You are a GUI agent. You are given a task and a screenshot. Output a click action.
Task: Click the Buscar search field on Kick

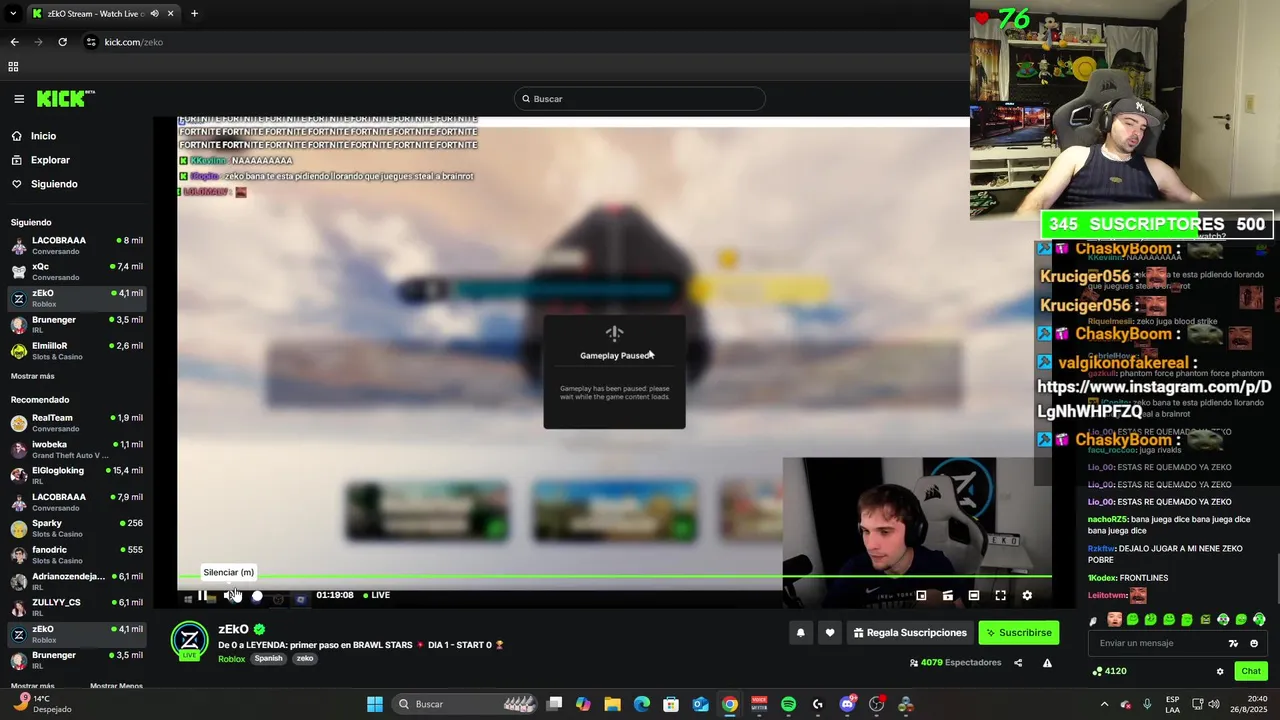tap(640, 99)
